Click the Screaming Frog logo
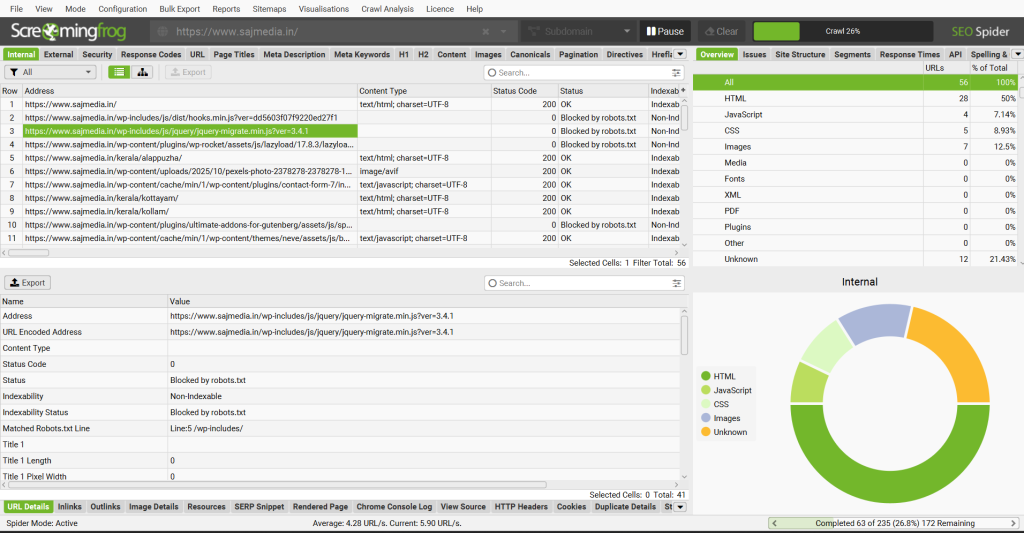Image resolution: width=1024 pixels, height=533 pixels. pos(69,31)
